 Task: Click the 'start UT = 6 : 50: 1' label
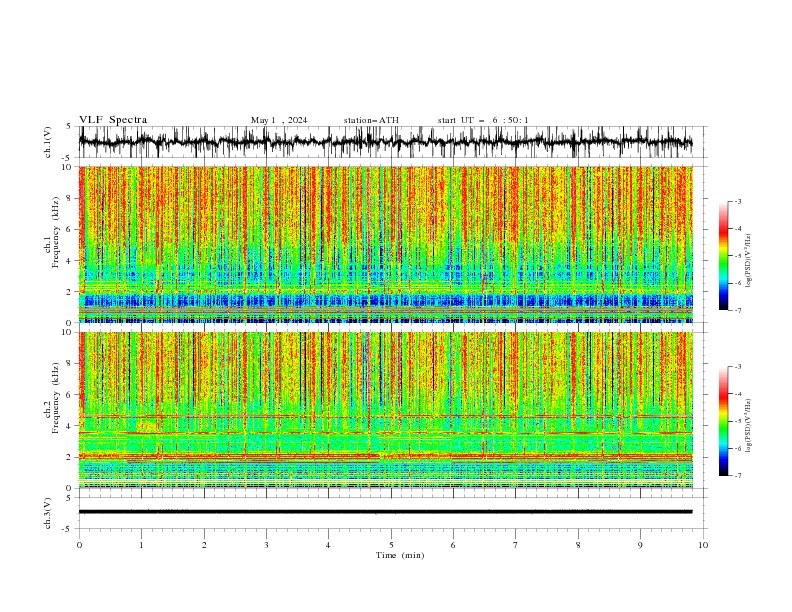click(x=483, y=120)
